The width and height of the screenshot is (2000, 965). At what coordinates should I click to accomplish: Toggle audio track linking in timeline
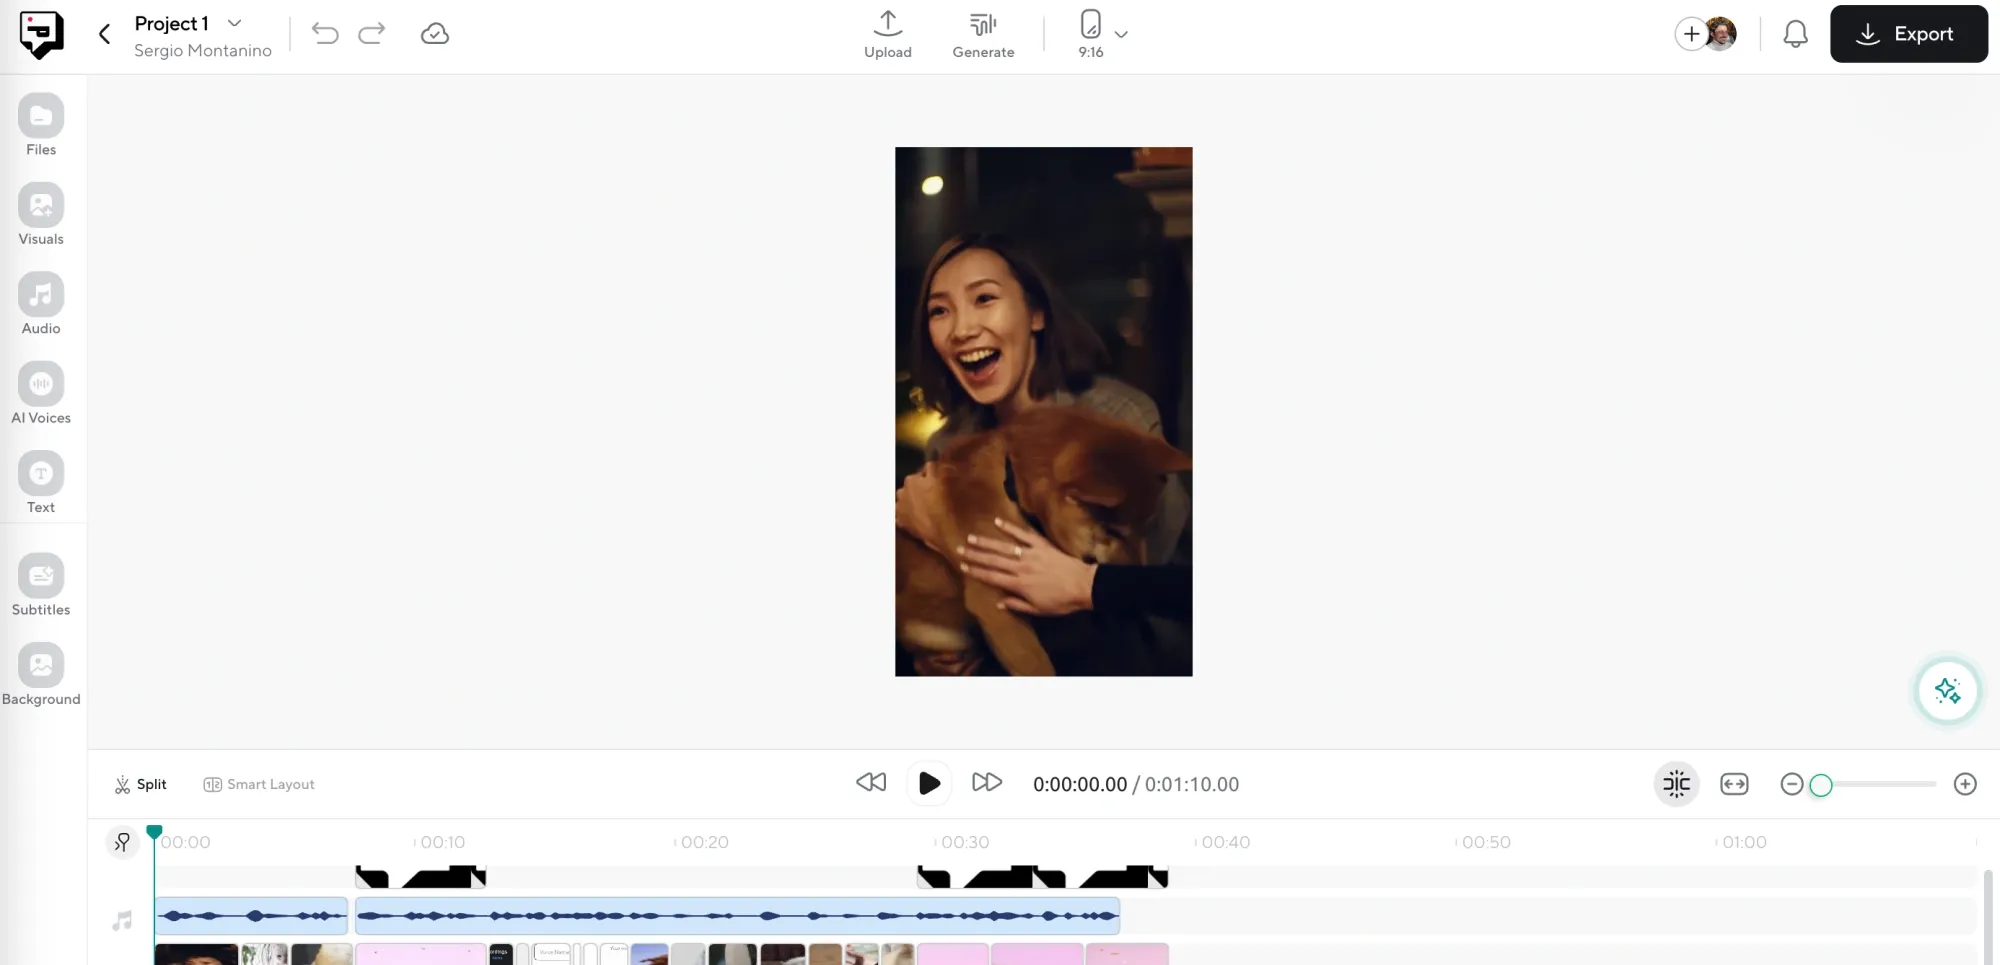click(122, 842)
